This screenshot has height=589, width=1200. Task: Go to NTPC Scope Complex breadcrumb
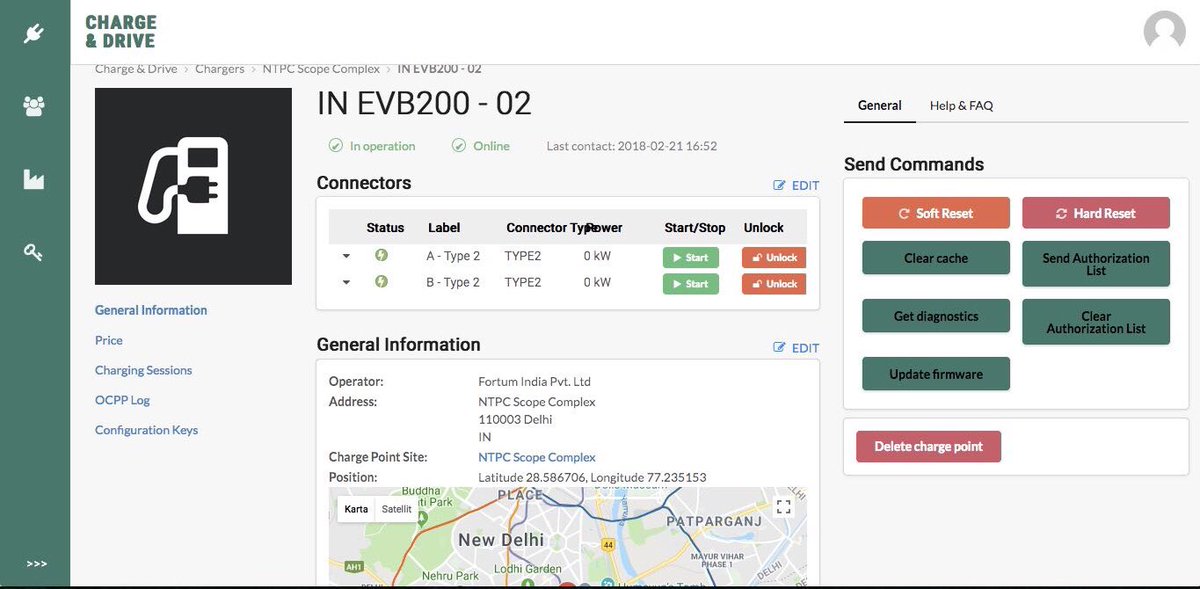click(321, 69)
